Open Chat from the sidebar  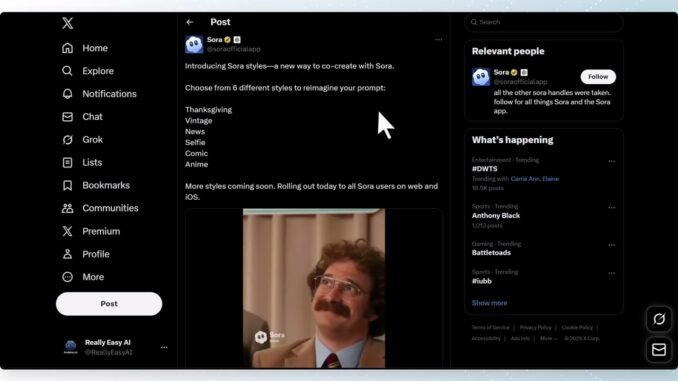[x=82, y=117]
